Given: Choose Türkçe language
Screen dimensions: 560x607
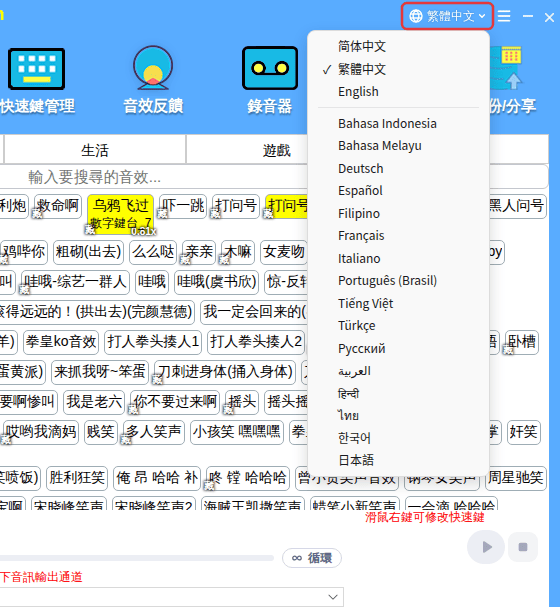Looking at the screenshot, I should click(356, 326).
